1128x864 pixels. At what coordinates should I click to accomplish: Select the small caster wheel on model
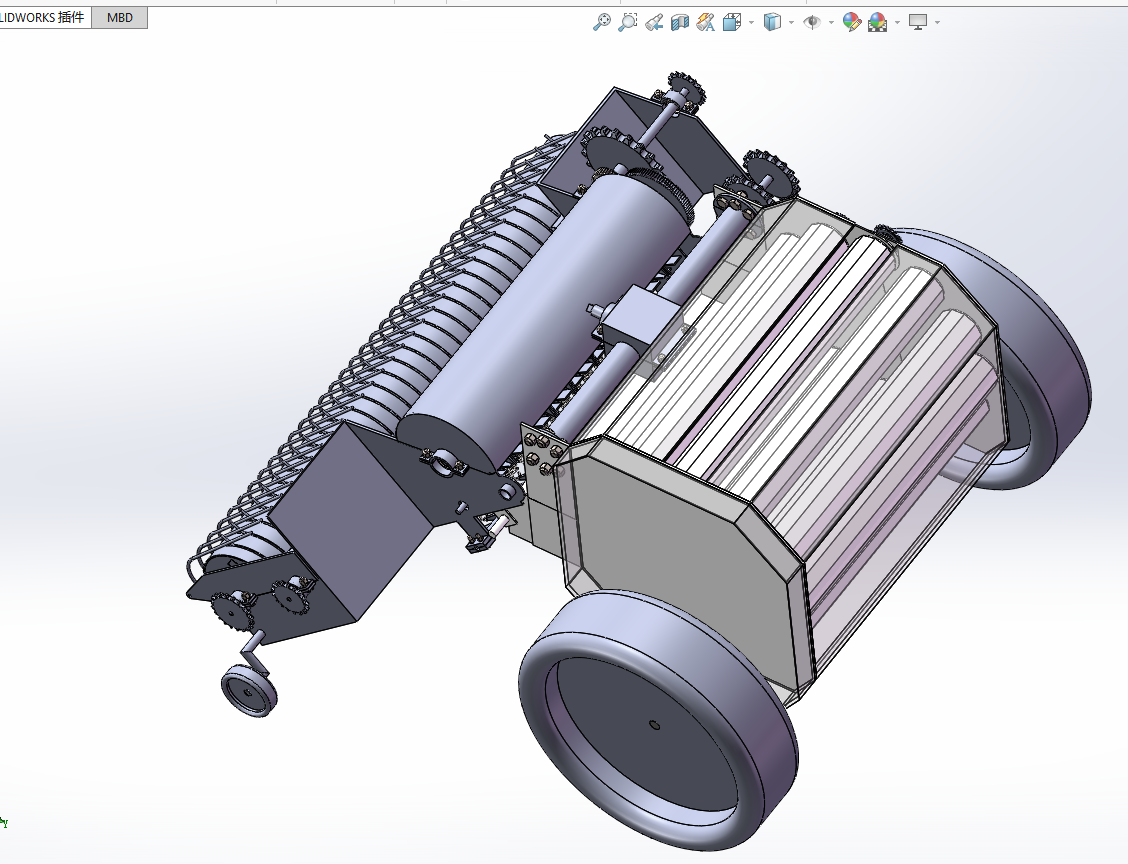coord(248,691)
